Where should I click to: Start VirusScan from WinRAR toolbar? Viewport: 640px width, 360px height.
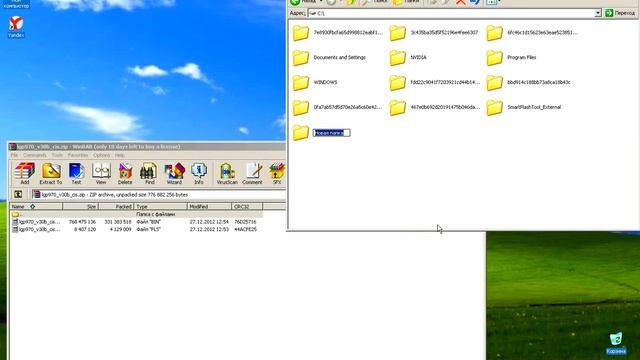pos(227,173)
